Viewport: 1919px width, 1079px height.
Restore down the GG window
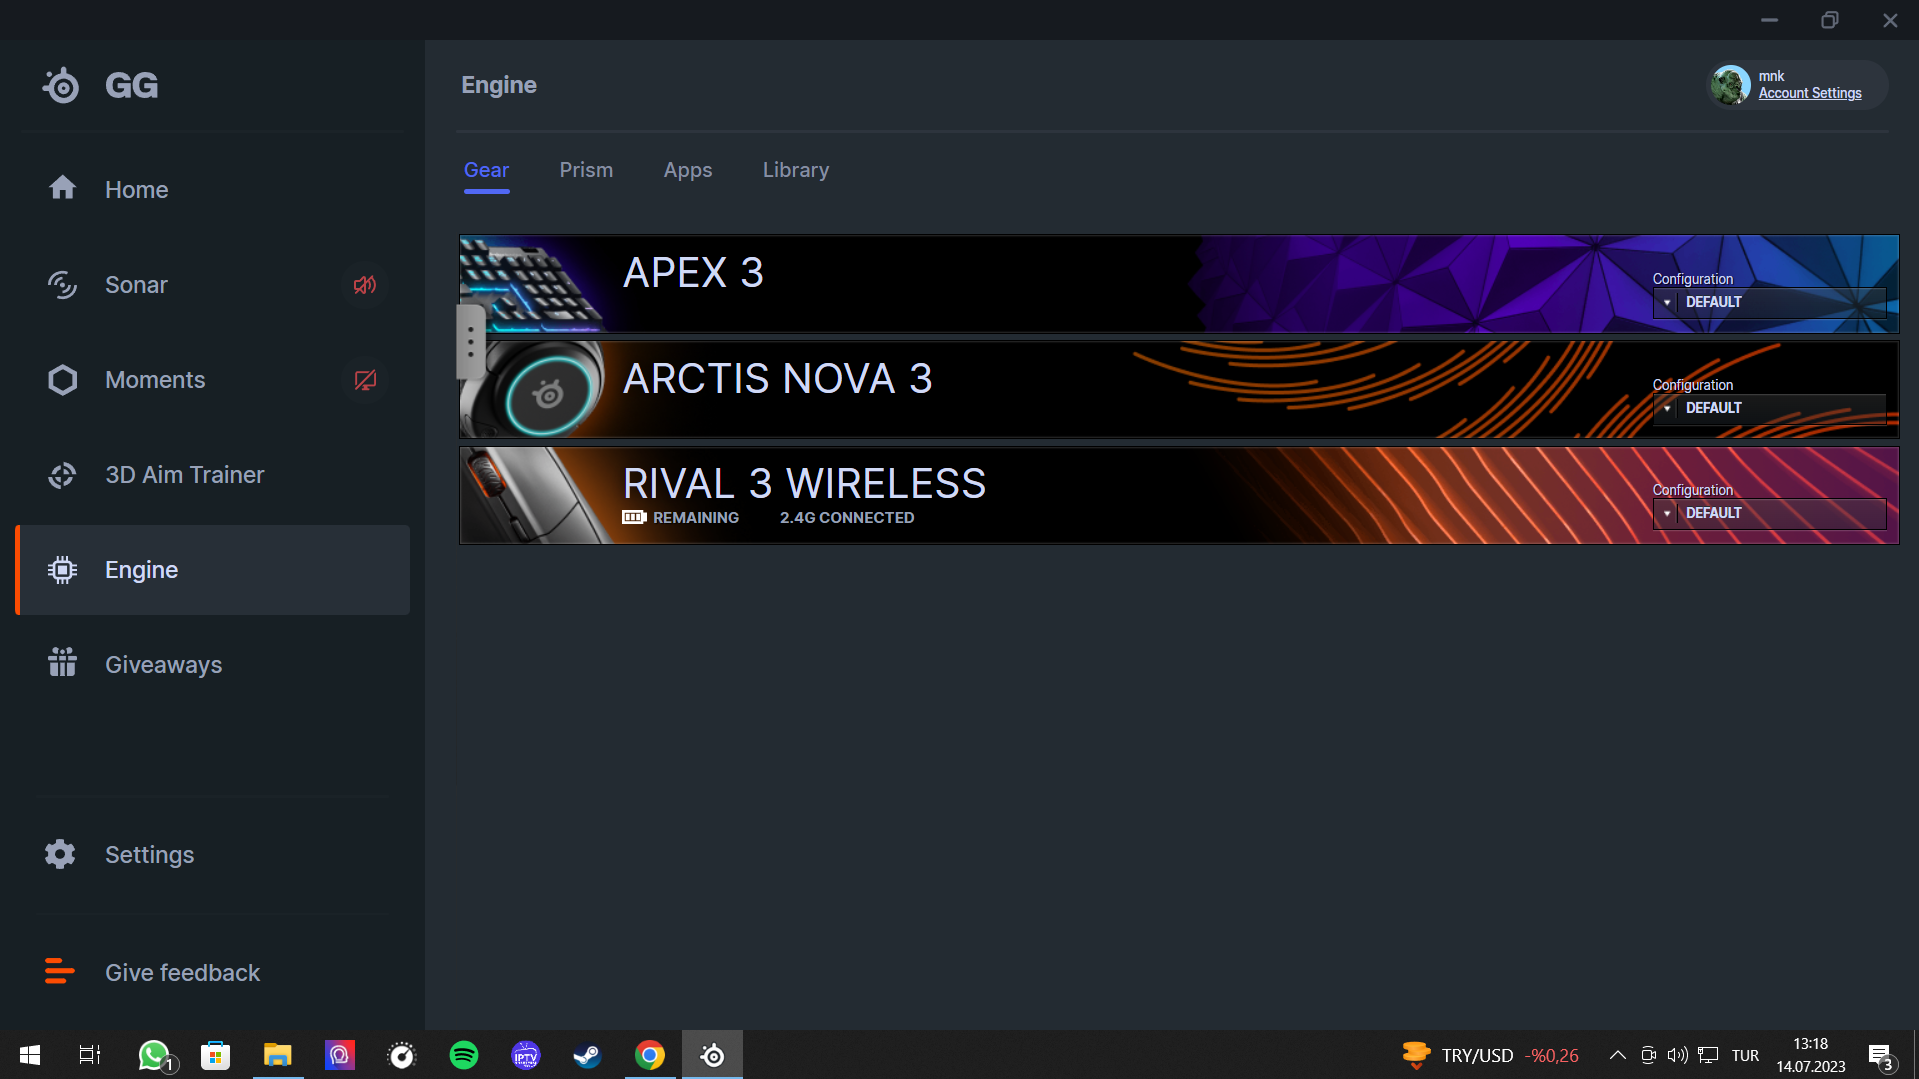point(1829,20)
